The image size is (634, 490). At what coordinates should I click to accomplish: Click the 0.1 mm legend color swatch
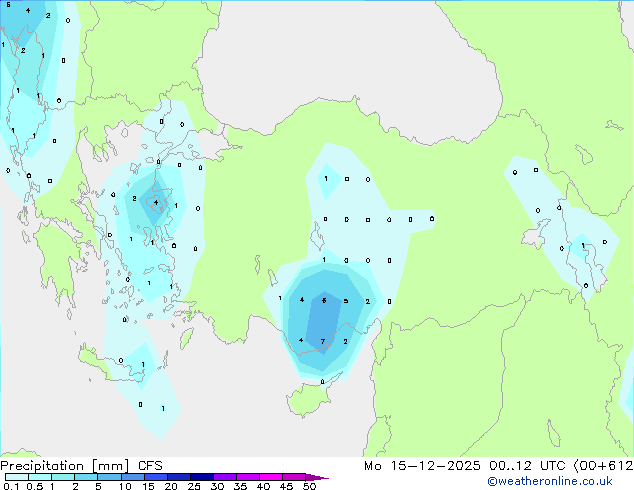[17, 477]
